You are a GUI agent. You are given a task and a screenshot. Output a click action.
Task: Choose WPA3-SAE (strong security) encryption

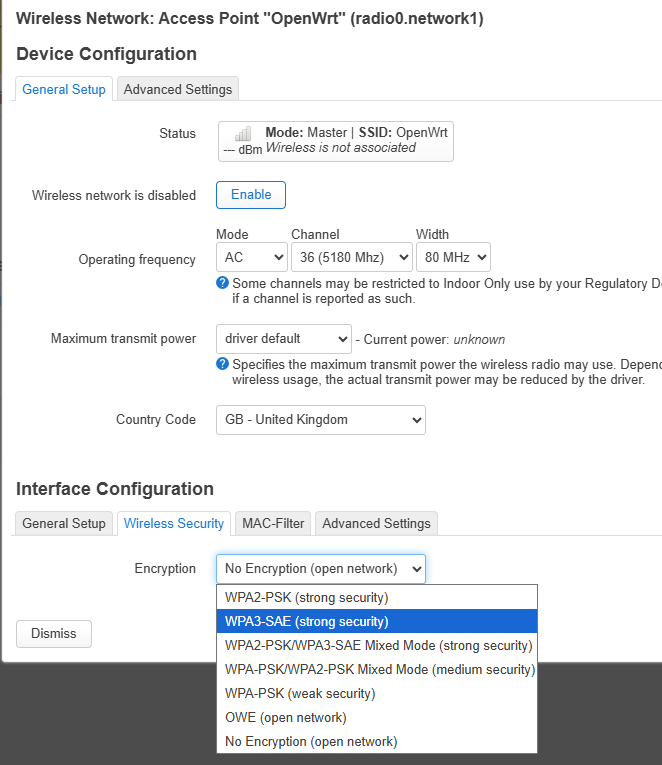tap(377, 621)
